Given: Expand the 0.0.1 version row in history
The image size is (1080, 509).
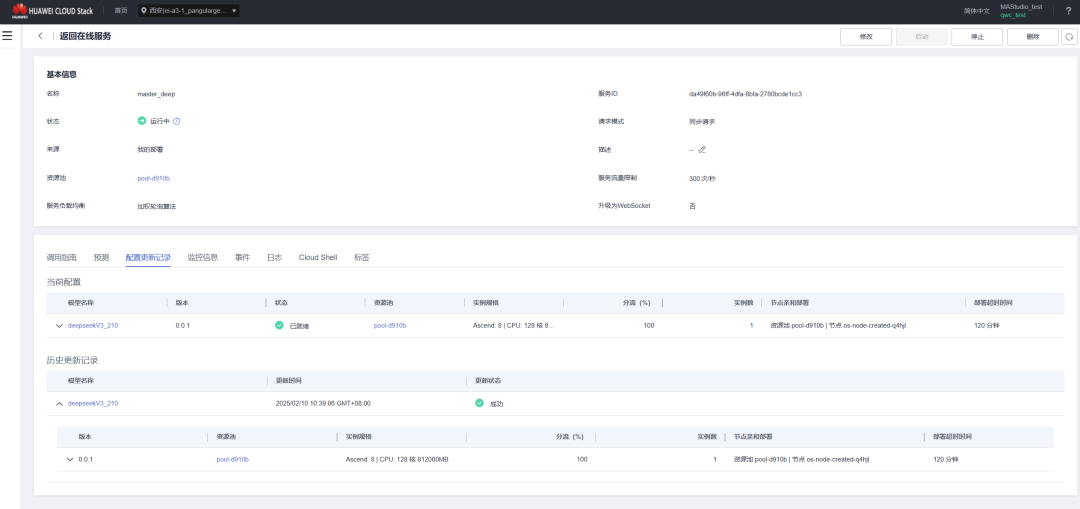Looking at the screenshot, I should click(70, 459).
